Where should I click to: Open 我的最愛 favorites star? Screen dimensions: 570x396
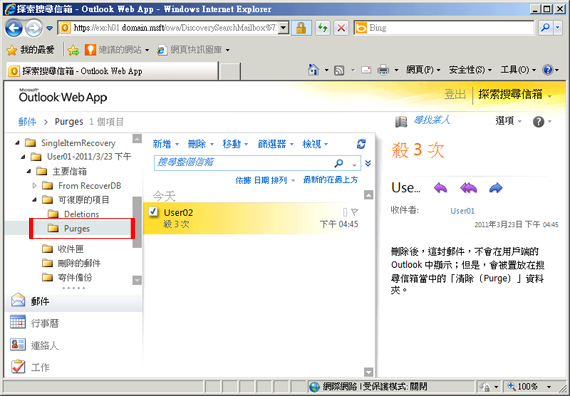pos(31,50)
